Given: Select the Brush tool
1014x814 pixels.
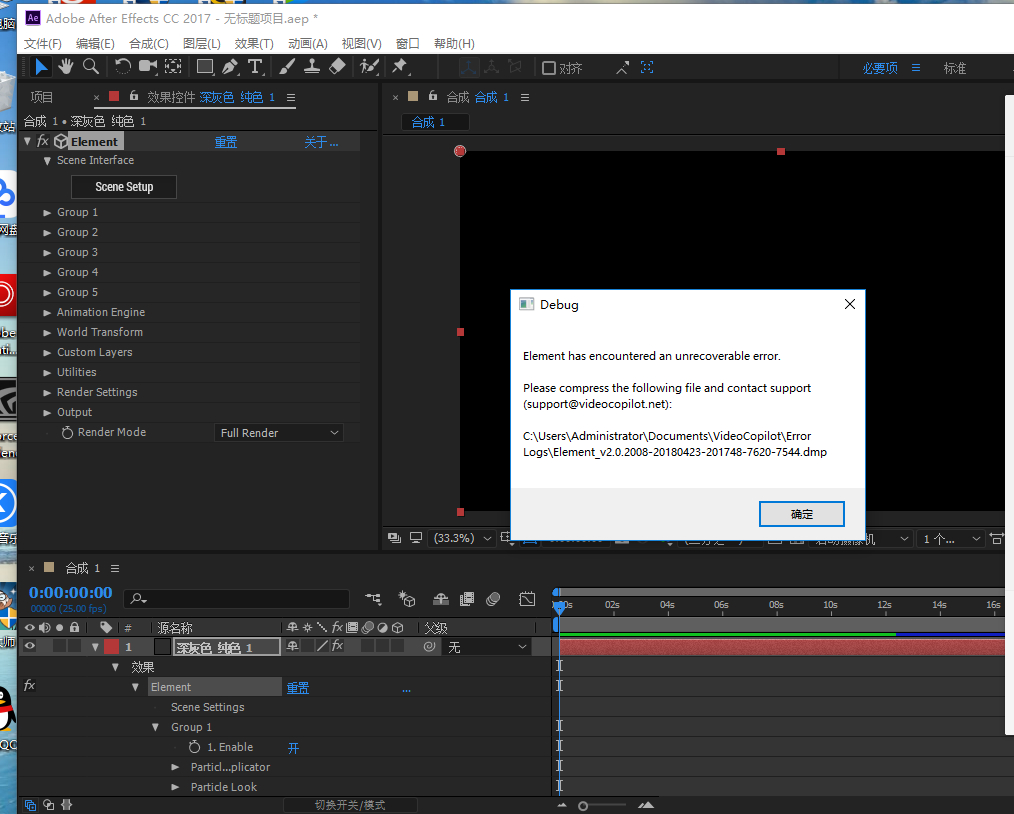Looking at the screenshot, I should [x=287, y=67].
